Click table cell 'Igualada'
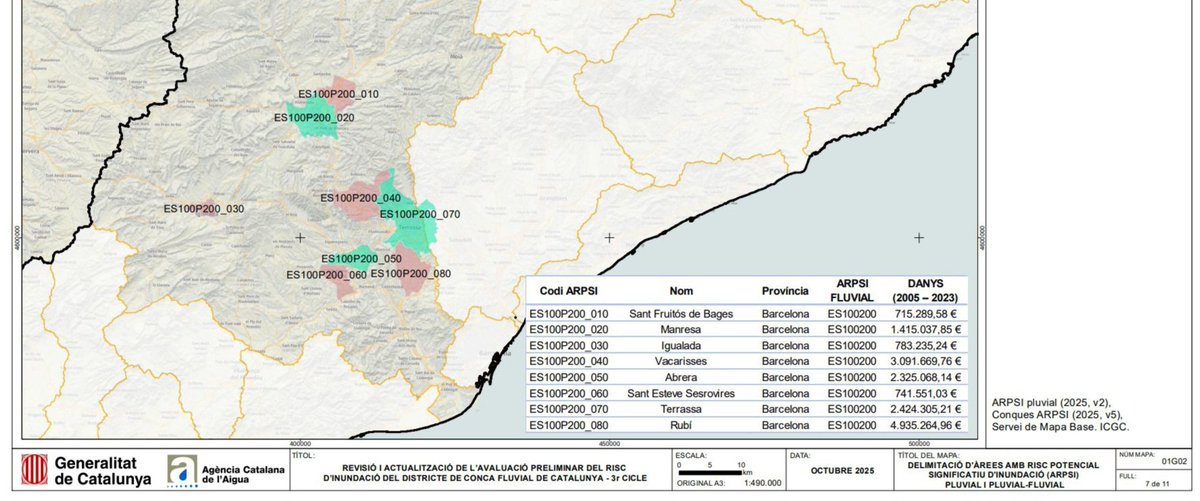Viewport: 1200px width, 501px height. tap(681, 346)
